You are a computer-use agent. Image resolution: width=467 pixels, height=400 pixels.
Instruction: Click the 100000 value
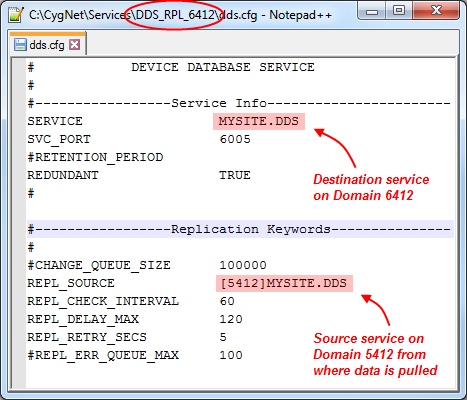(x=243, y=265)
